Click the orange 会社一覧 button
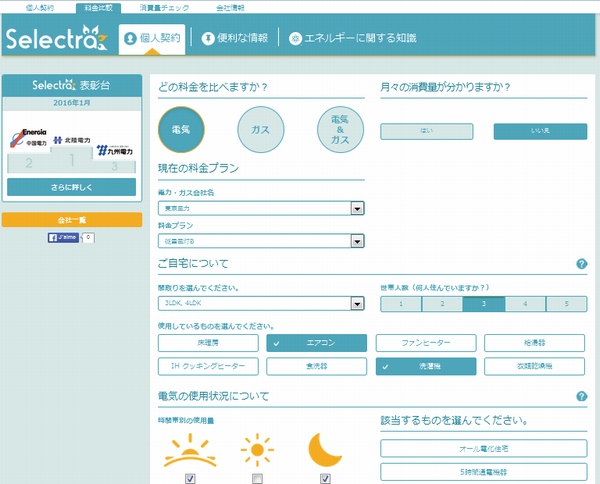Viewport: 600px width, 484px height. [x=71, y=219]
